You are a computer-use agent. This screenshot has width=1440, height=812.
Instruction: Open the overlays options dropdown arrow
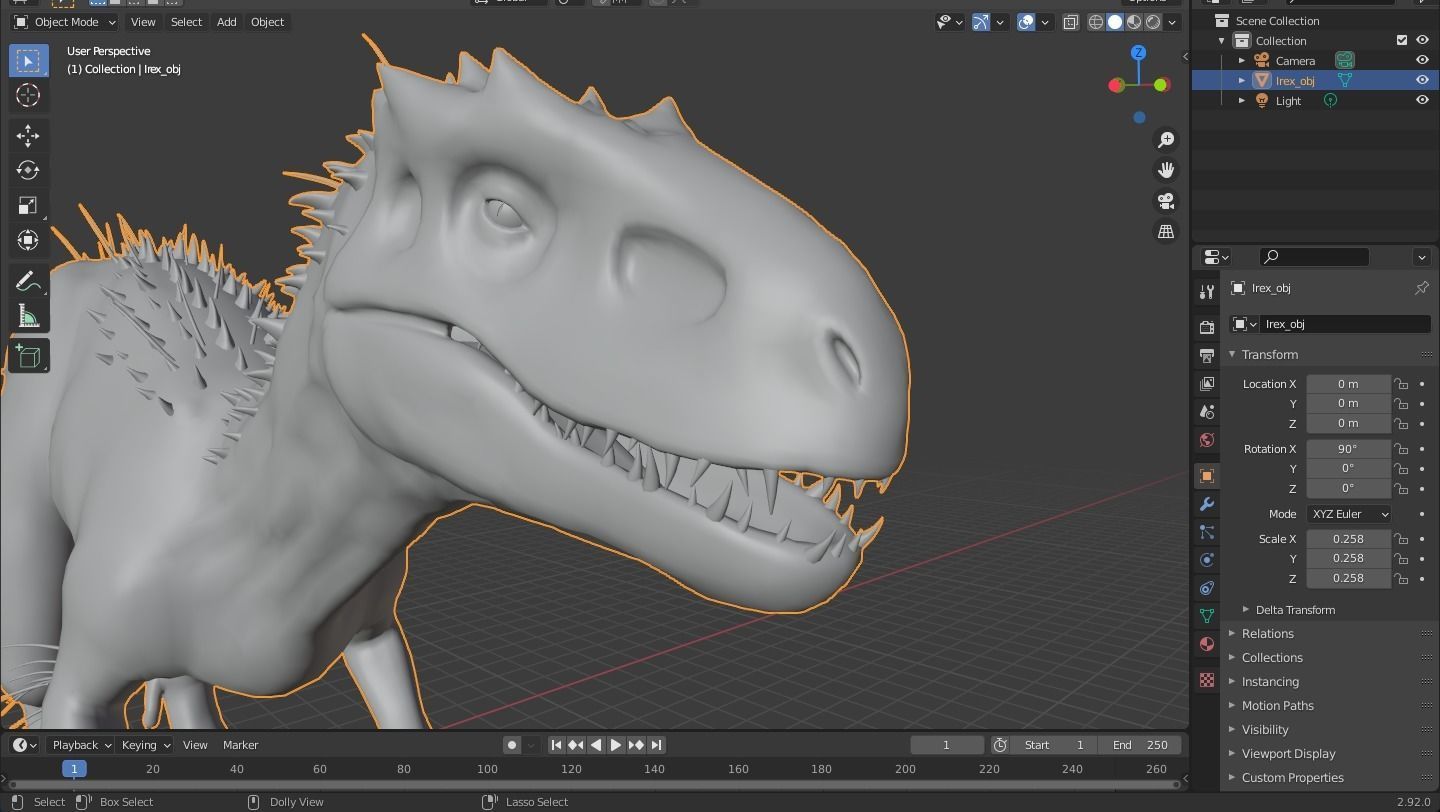[1045, 22]
